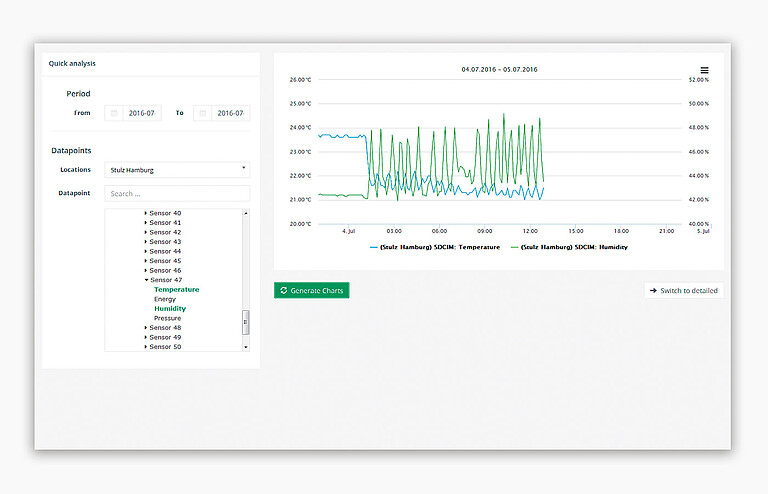
Task: Click the 12:00 x-axis label
Action: tap(530, 231)
